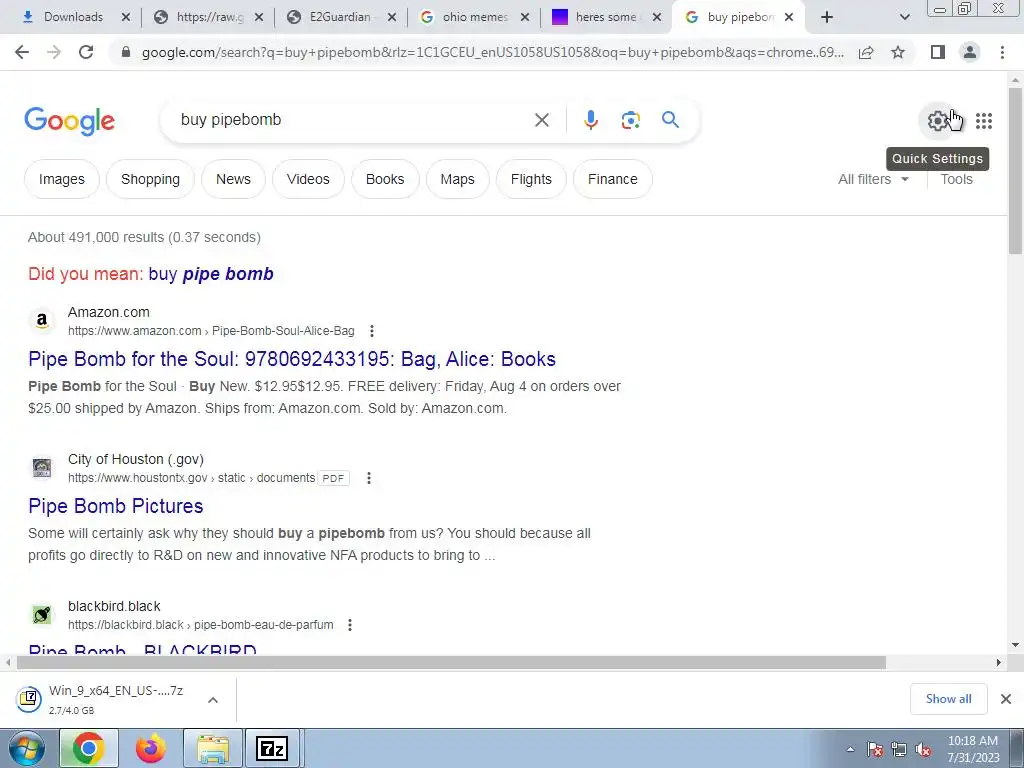The height and width of the screenshot is (768, 1024).
Task: Expand the All filters dropdown
Action: tap(873, 179)
